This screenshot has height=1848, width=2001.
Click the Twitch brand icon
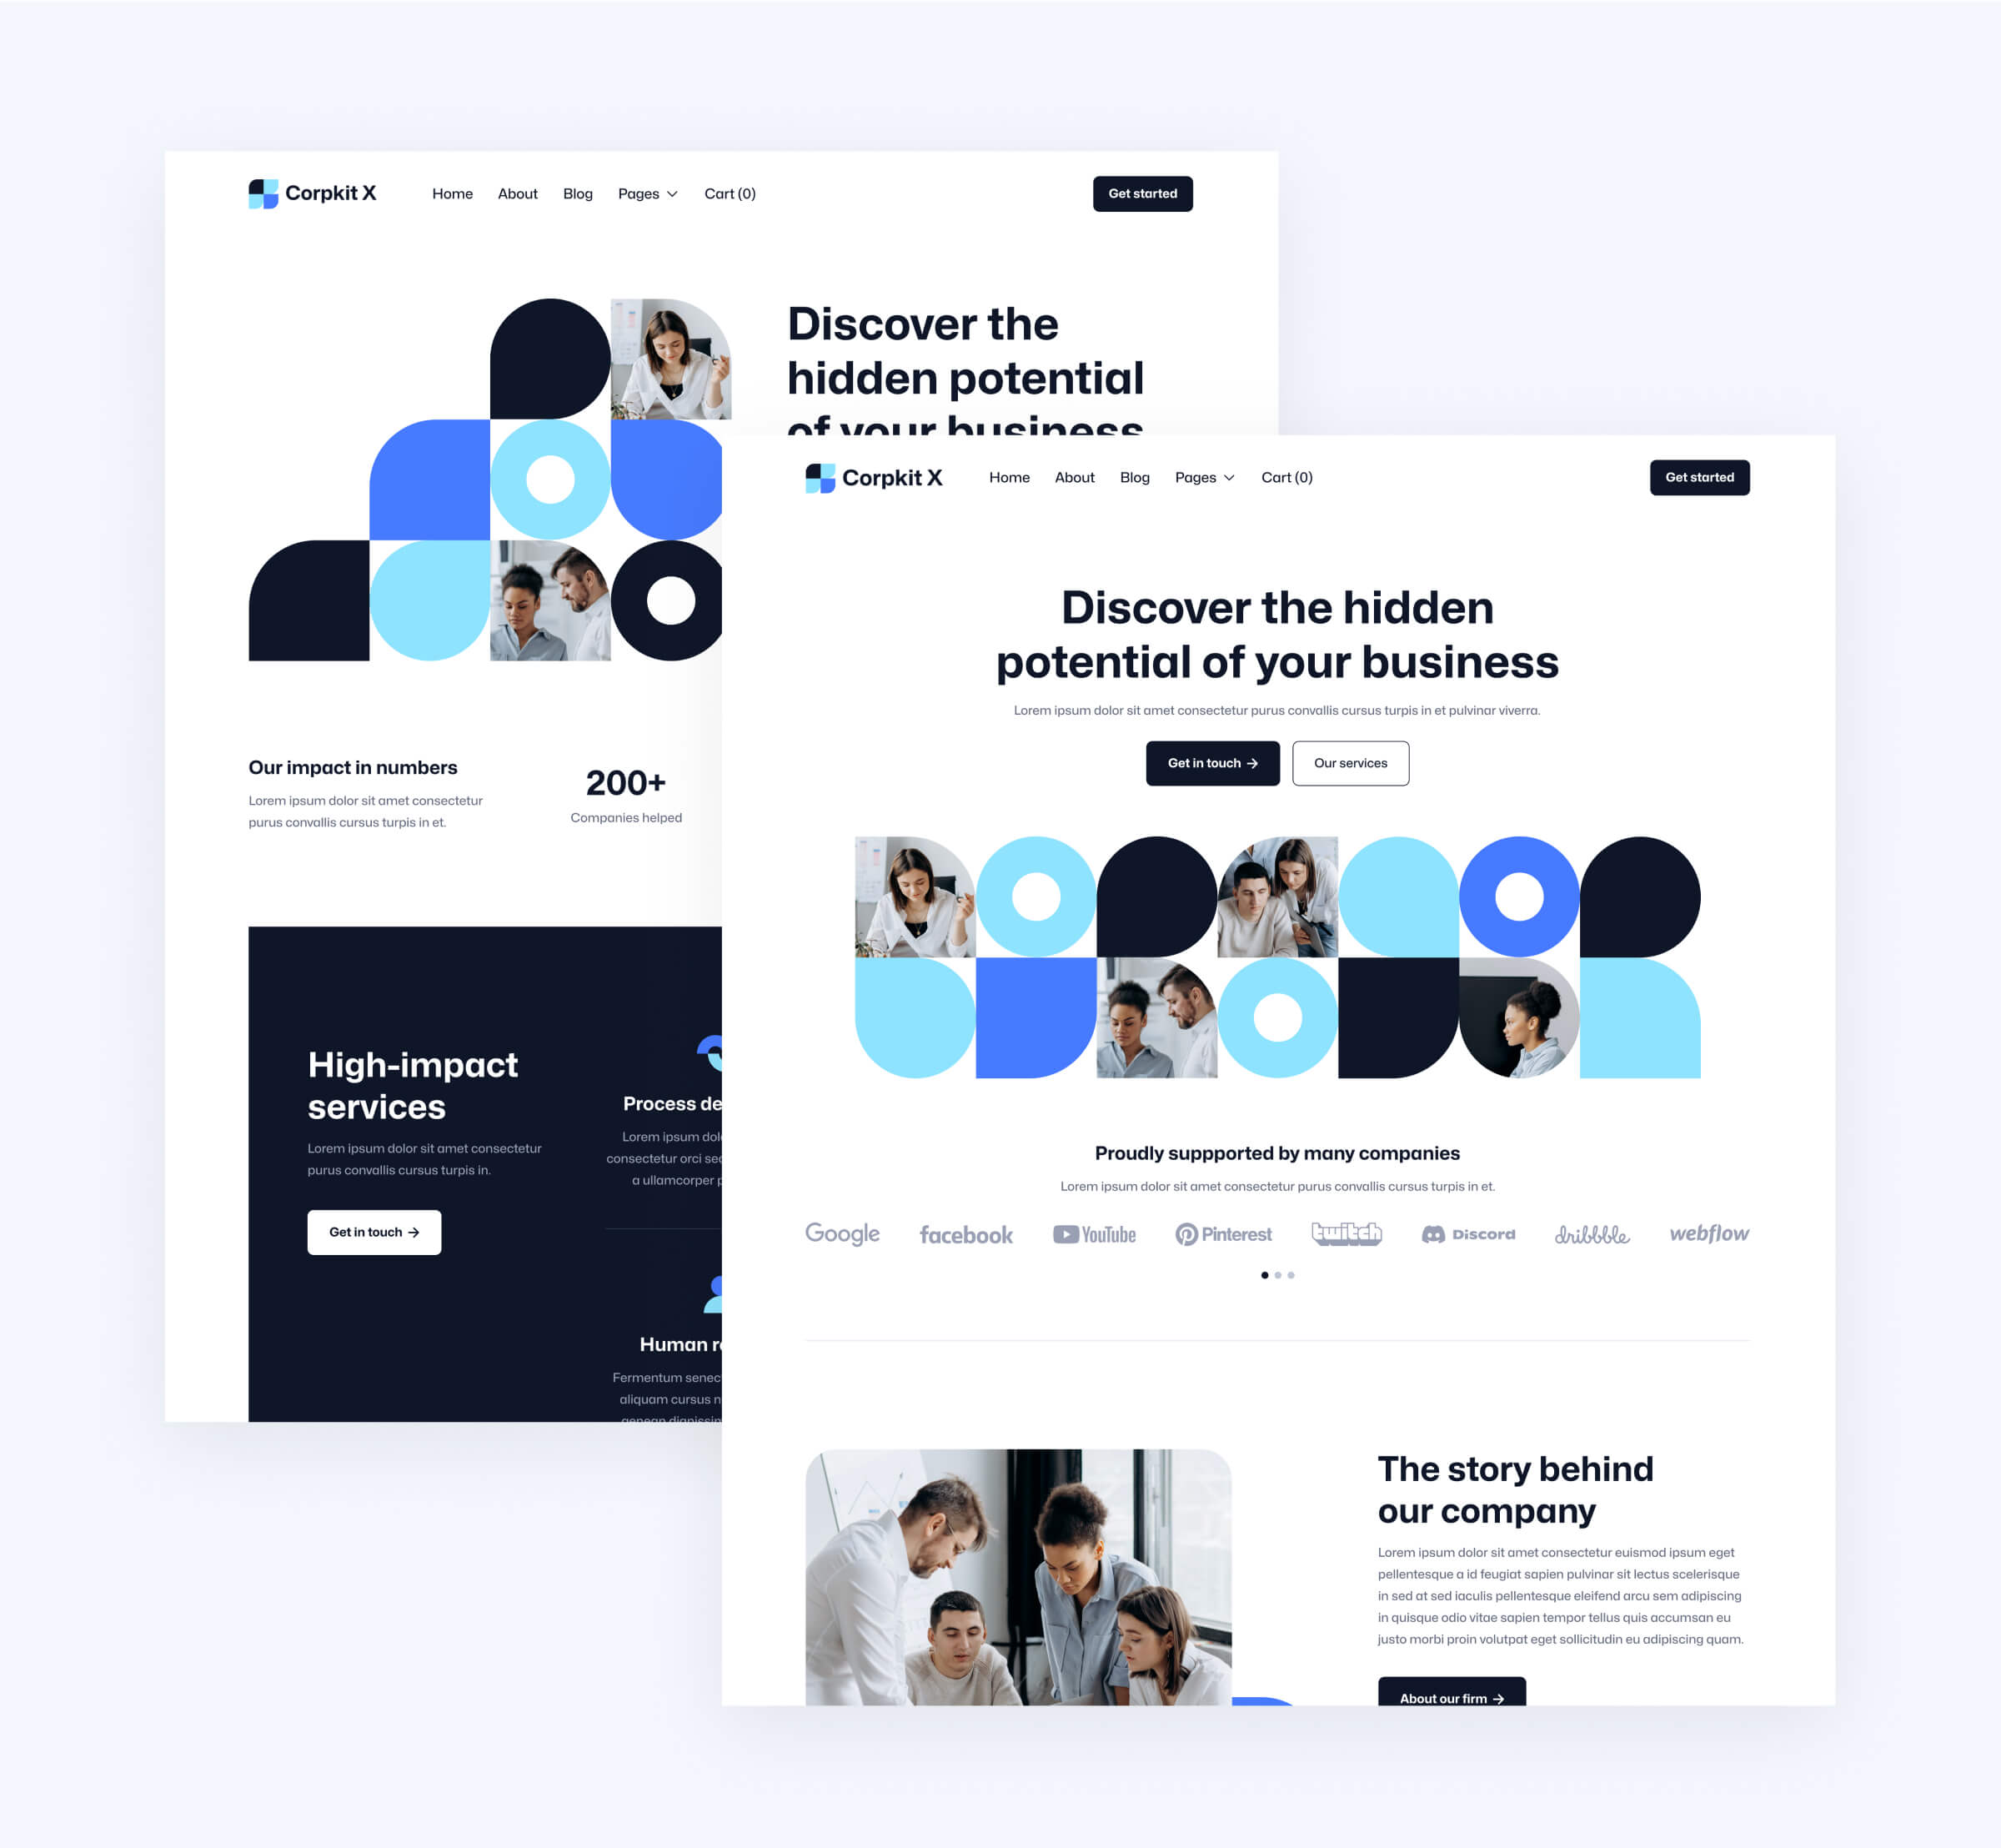[1344, 1233]
